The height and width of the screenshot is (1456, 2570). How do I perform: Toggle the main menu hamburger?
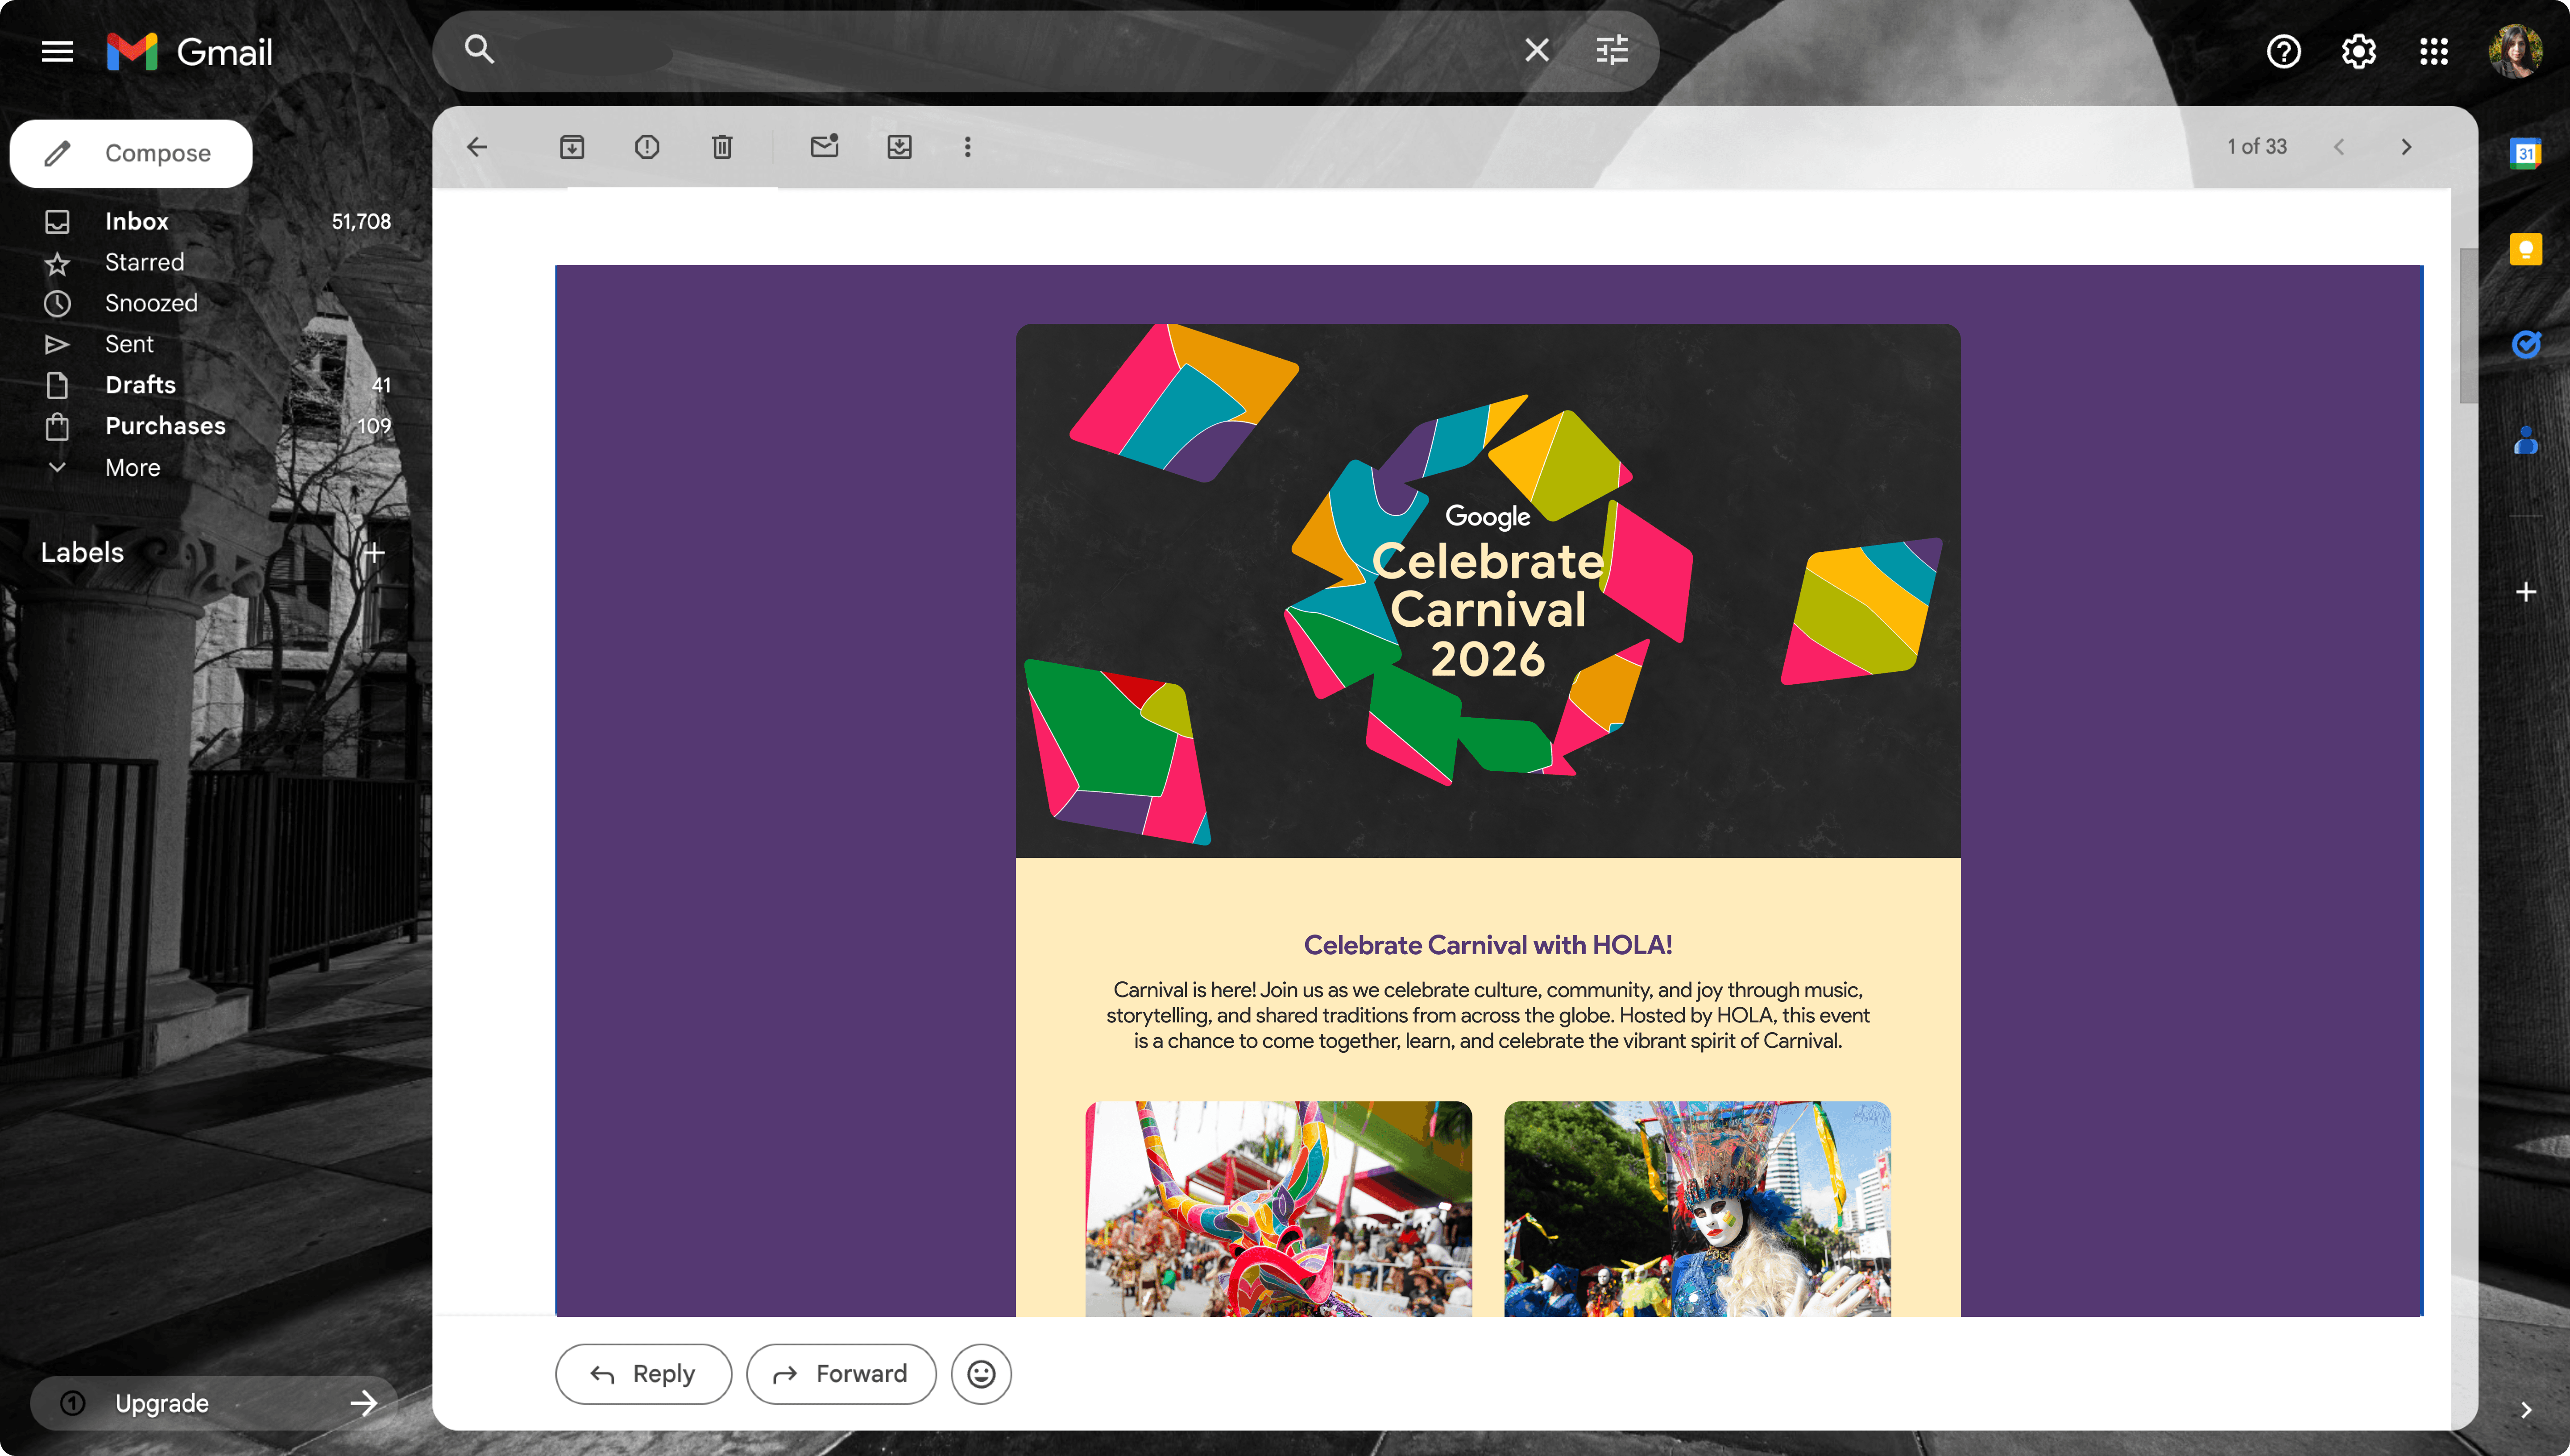click(57, 51)
